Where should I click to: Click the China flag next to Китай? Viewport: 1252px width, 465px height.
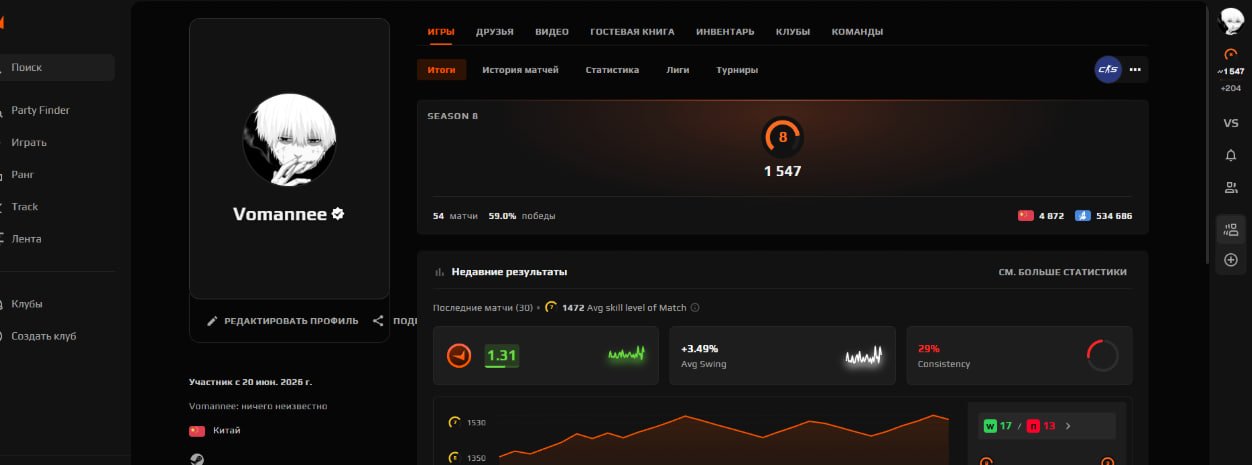197,431
